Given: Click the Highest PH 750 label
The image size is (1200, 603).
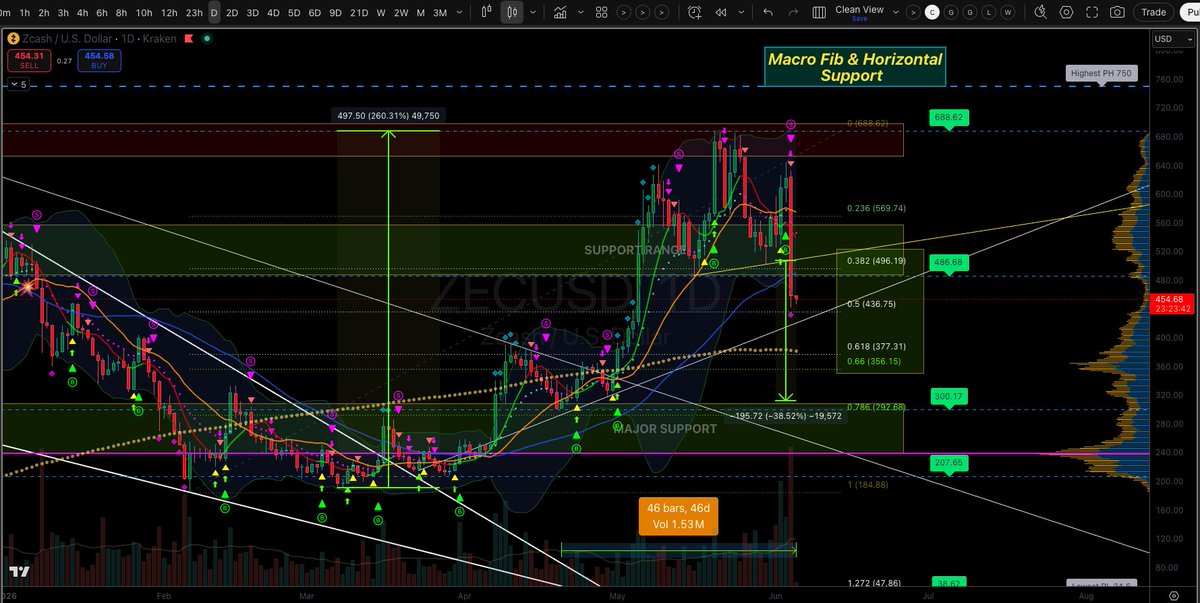Looking at the screenshot, I should pyautogui.click(x=1104, y=74).
